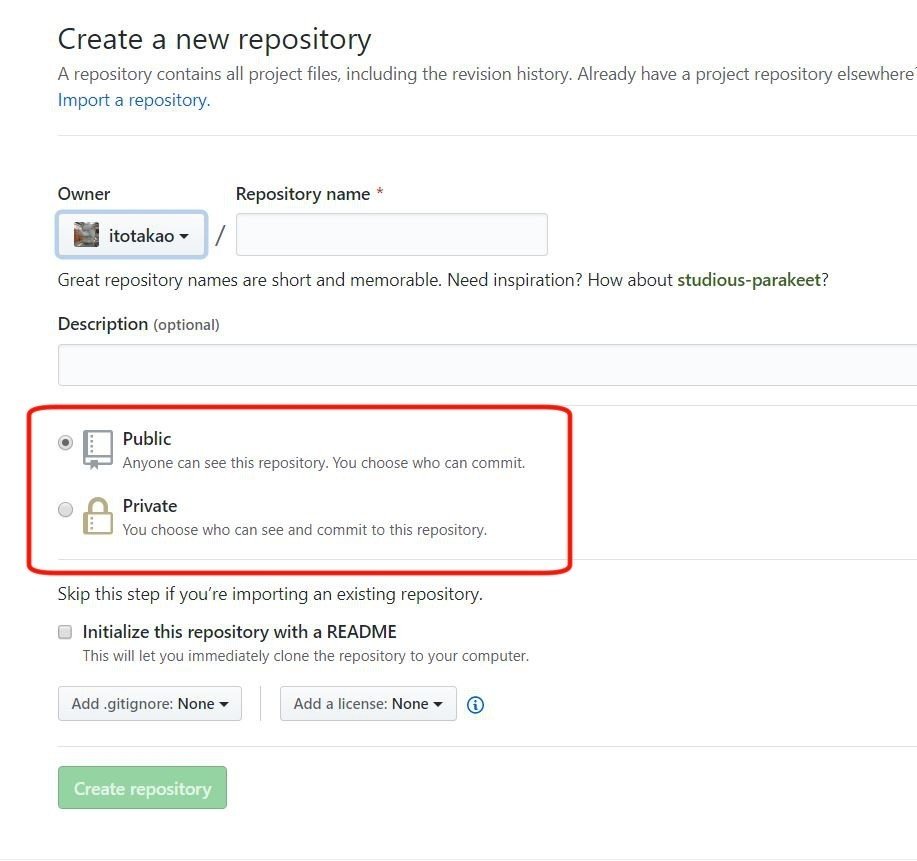Viewport: 917px width, 861px height.
Task: Click the Public option label
Action: click(147, 439)
